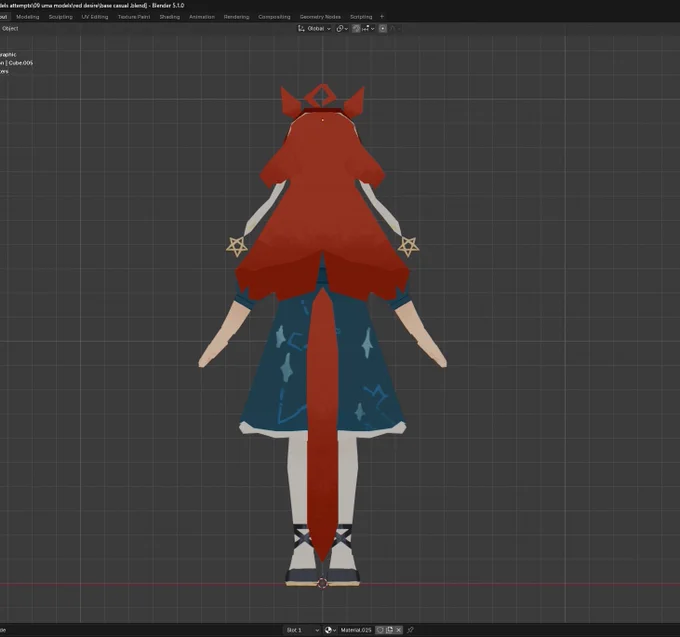Browse materials with the sphere icon
This screenshot has width=680, height=637.
tap(330, 630)
